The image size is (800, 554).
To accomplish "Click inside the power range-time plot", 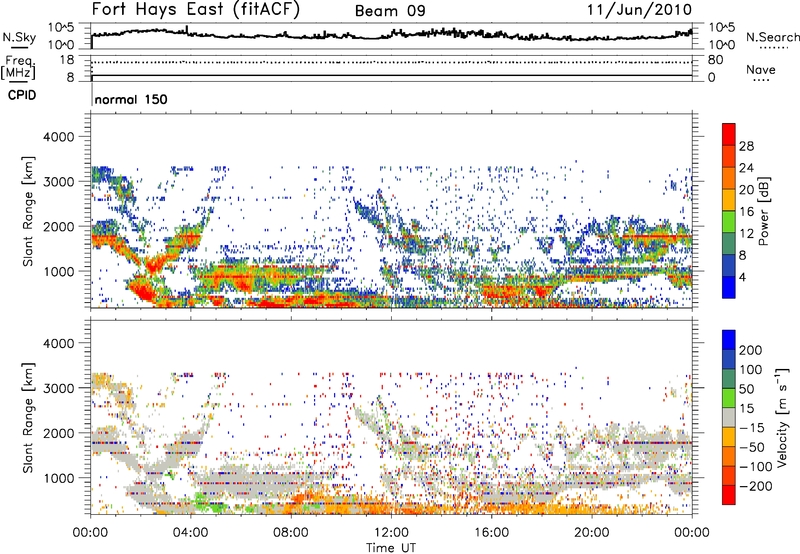I will pyautogui.click(x=391, y=211).
